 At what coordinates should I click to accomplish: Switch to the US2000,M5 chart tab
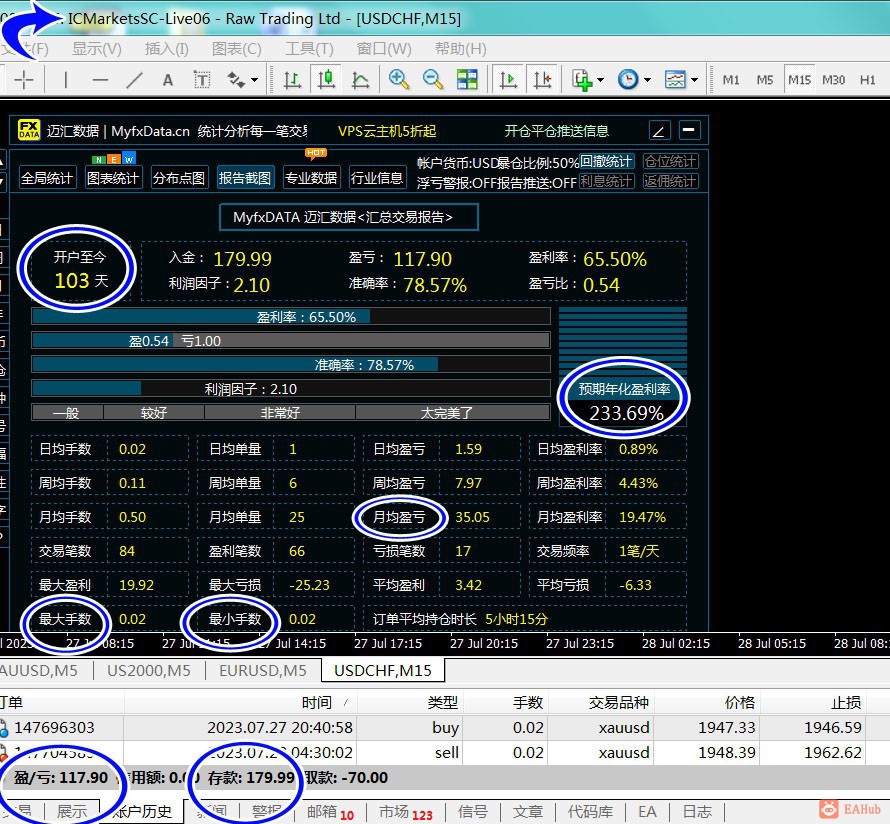[x=149, y=670]
